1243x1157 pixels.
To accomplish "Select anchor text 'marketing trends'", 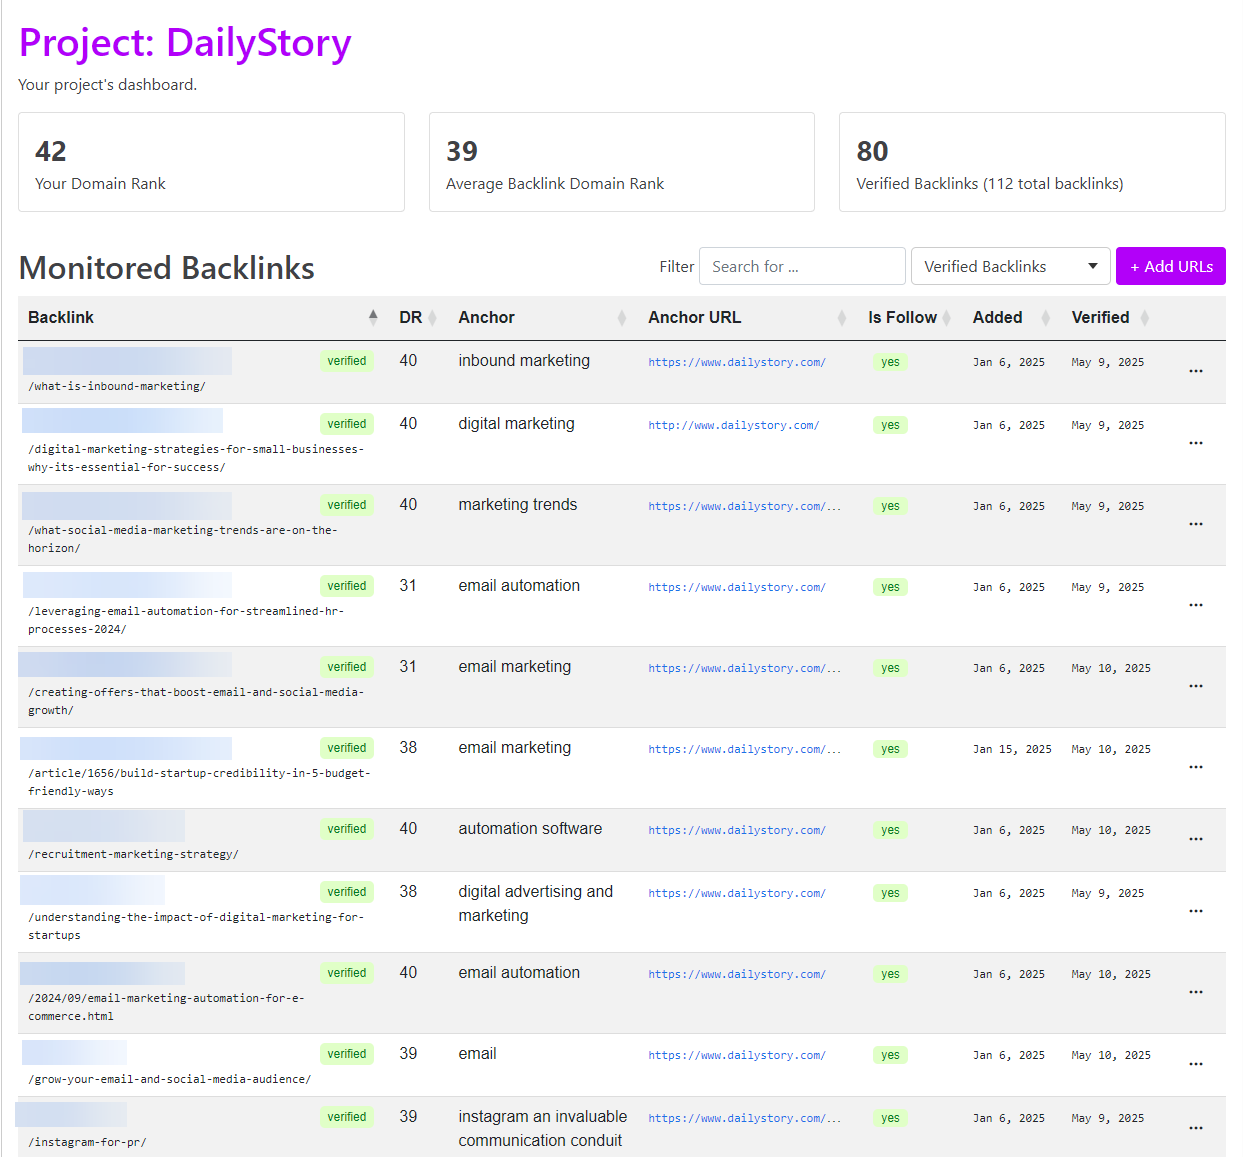I will click(x=518, y=505).
